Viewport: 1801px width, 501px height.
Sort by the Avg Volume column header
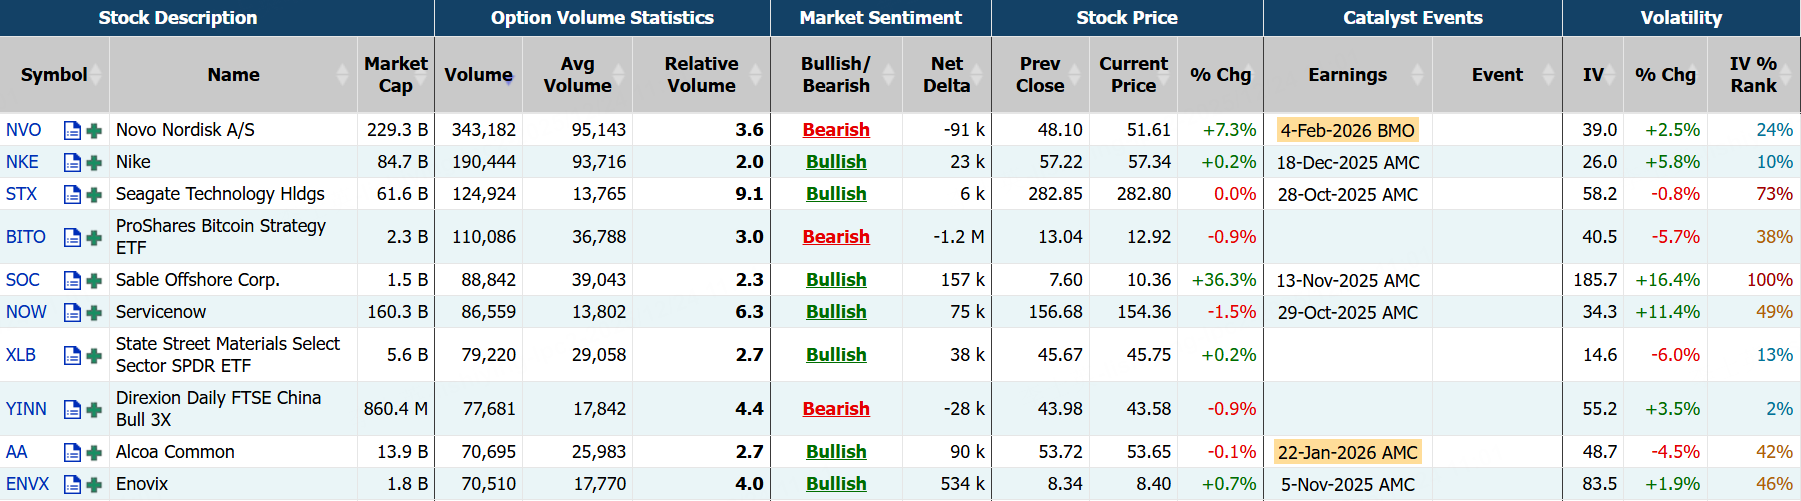(577, 75)
